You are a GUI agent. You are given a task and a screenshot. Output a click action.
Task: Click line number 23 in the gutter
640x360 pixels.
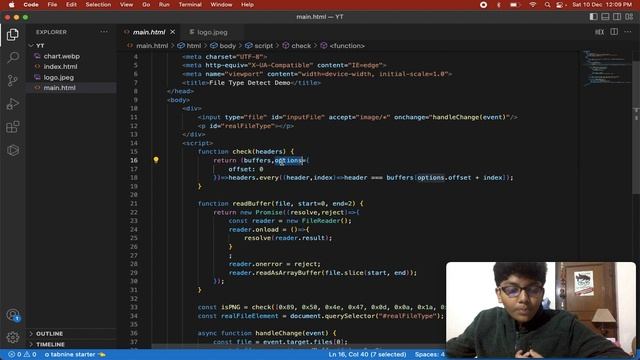pyautogui.click(x=134, y=221)
